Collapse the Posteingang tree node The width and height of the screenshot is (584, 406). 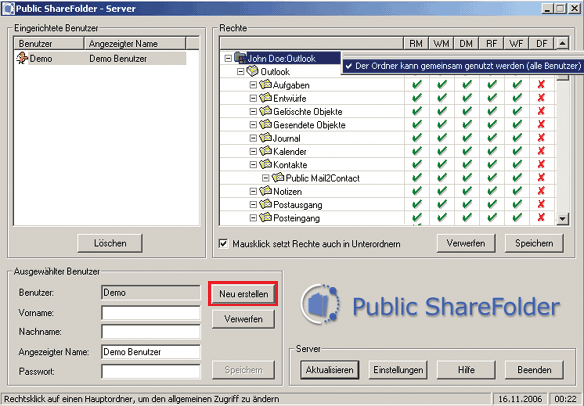pyautogui.click(x=253, y=218)
